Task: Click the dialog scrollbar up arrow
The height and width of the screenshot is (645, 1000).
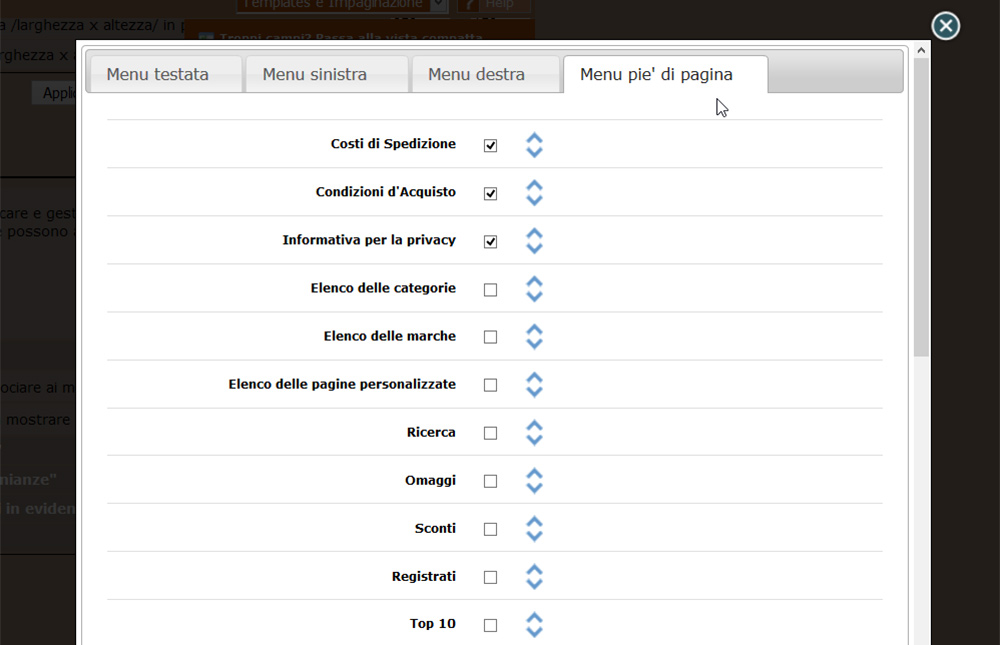Action: click(921, 50)
